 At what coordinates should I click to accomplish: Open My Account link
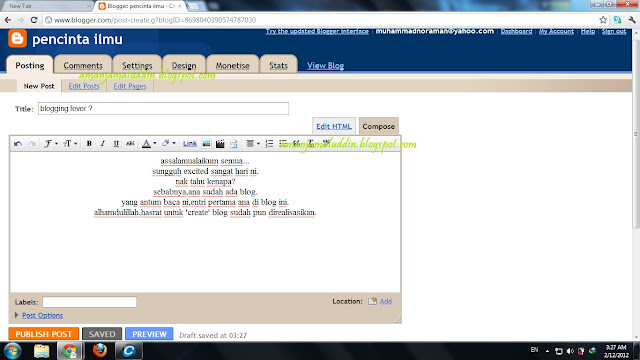coord(556,31)
